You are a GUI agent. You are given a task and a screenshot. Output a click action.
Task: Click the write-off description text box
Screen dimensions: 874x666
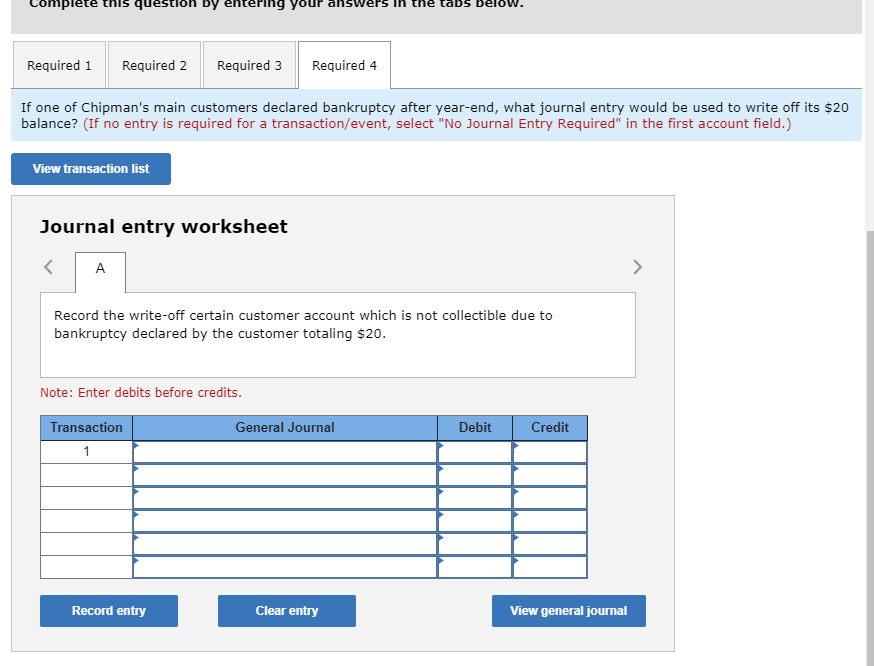click(338, 335)
